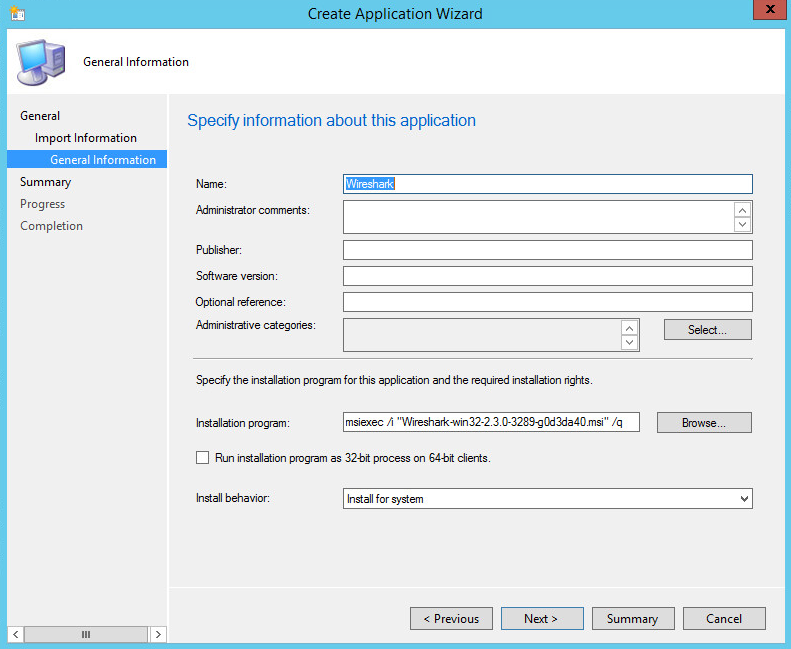Click sidebar horizontal scrollbar left arrow
This screenshot has height=649, width=791.
(16, 634)
